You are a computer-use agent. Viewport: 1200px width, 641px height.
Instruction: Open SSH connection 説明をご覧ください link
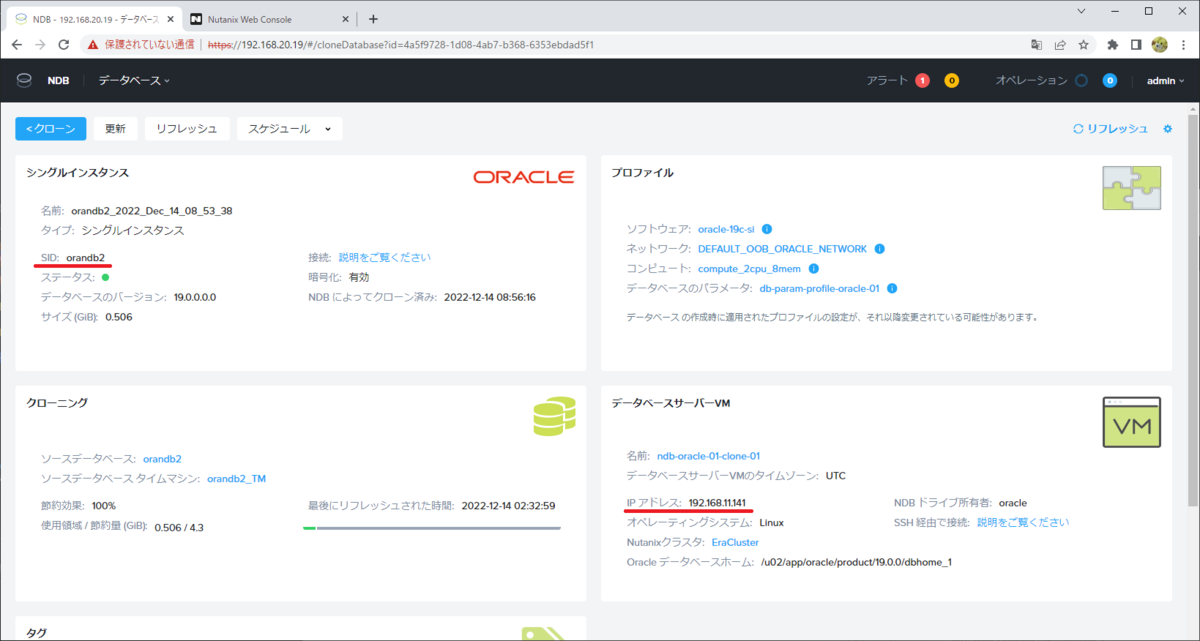[1023, 522]
